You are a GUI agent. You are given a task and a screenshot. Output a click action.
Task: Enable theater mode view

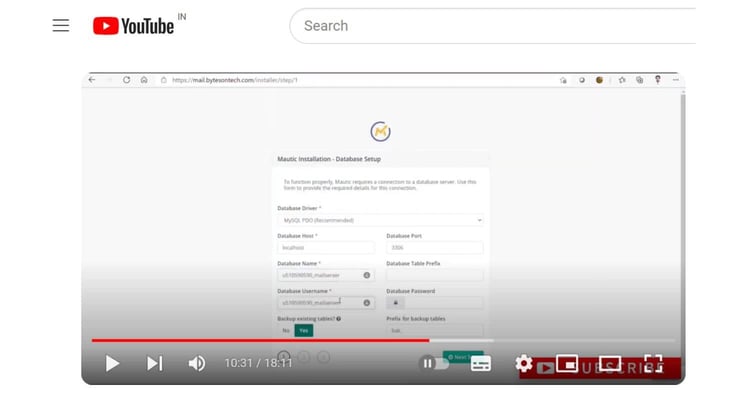tap(609, 363)
